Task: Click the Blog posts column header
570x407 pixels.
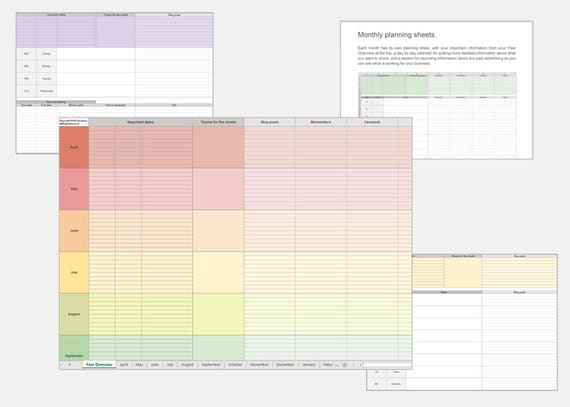Action: point(270,122)
